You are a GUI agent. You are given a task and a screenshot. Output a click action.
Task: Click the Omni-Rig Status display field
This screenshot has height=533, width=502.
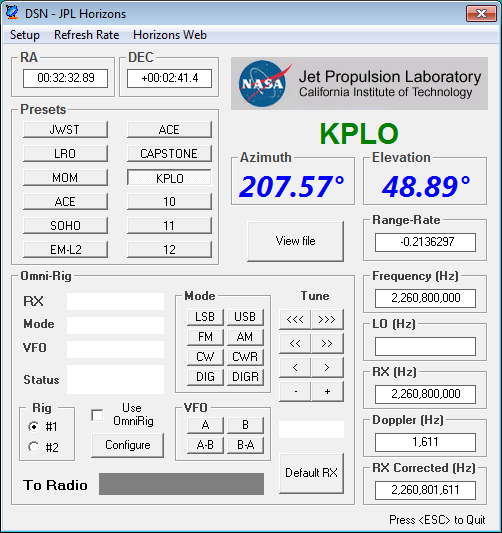[115, 379]
